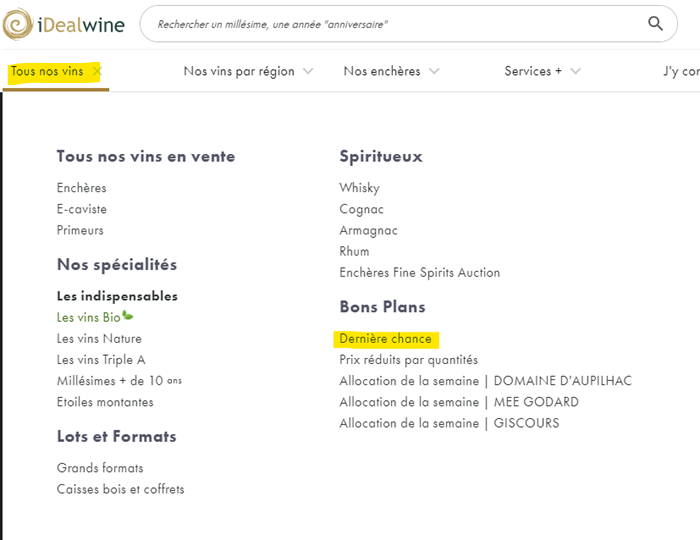Open the Whisky link
This screenshot has width=700, height=540.
359,188
